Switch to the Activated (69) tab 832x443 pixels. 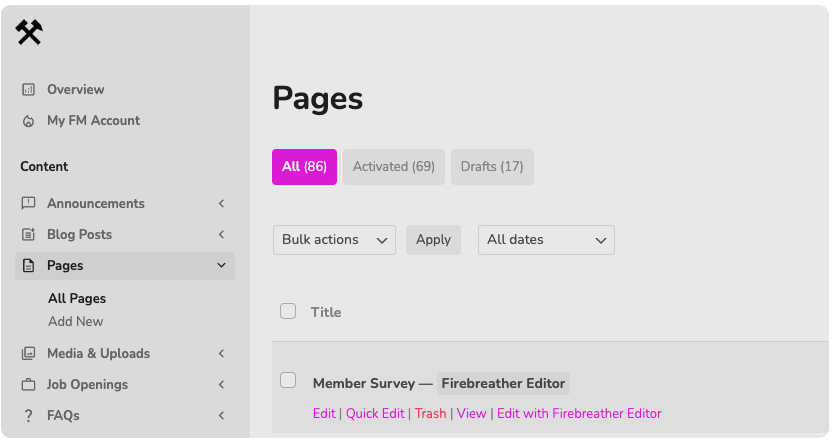coord(394,167)
